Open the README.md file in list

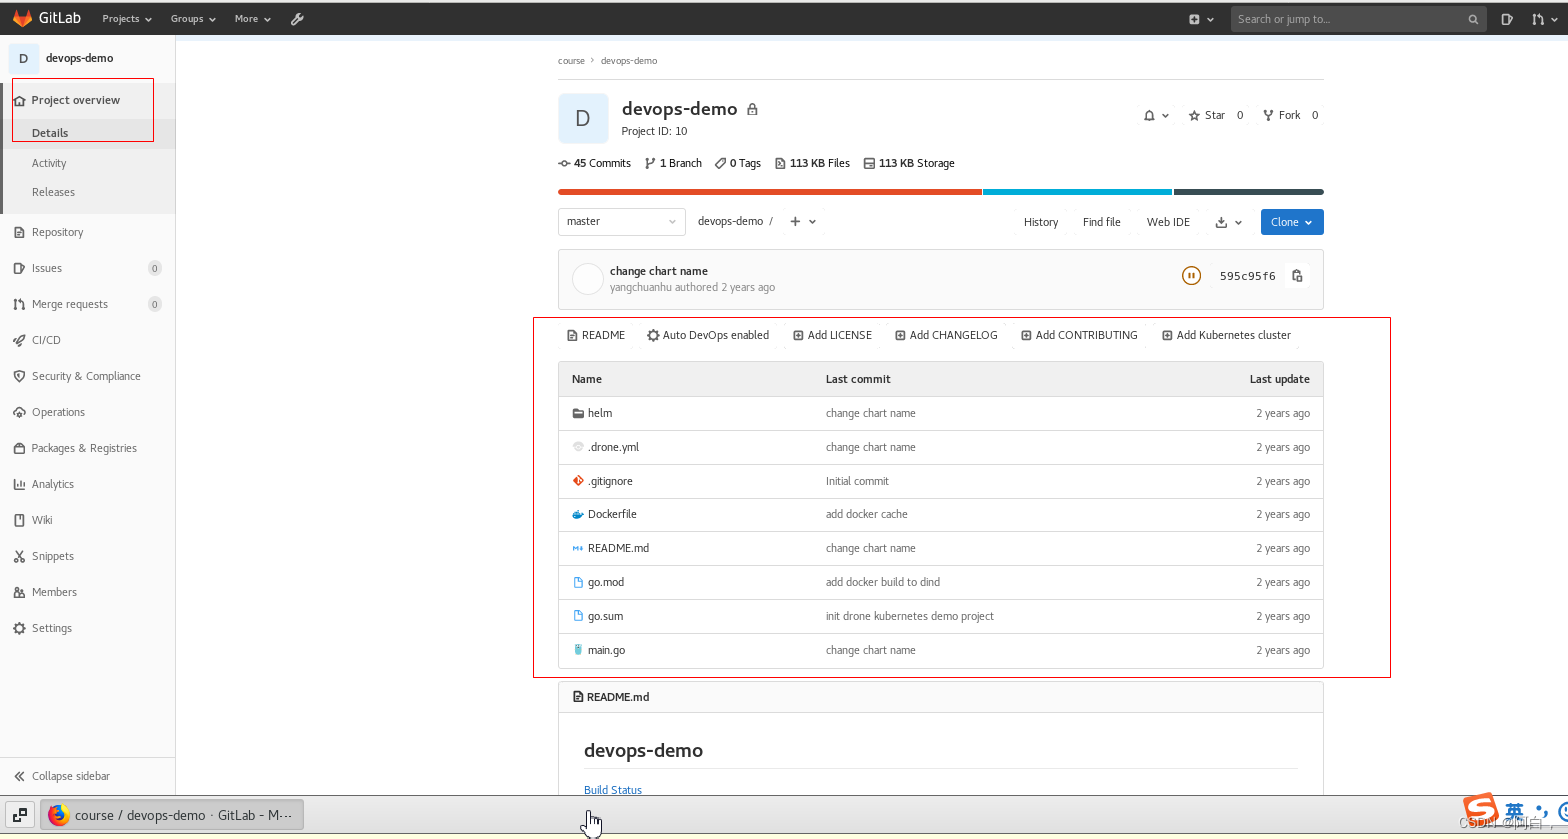point(618,548)
